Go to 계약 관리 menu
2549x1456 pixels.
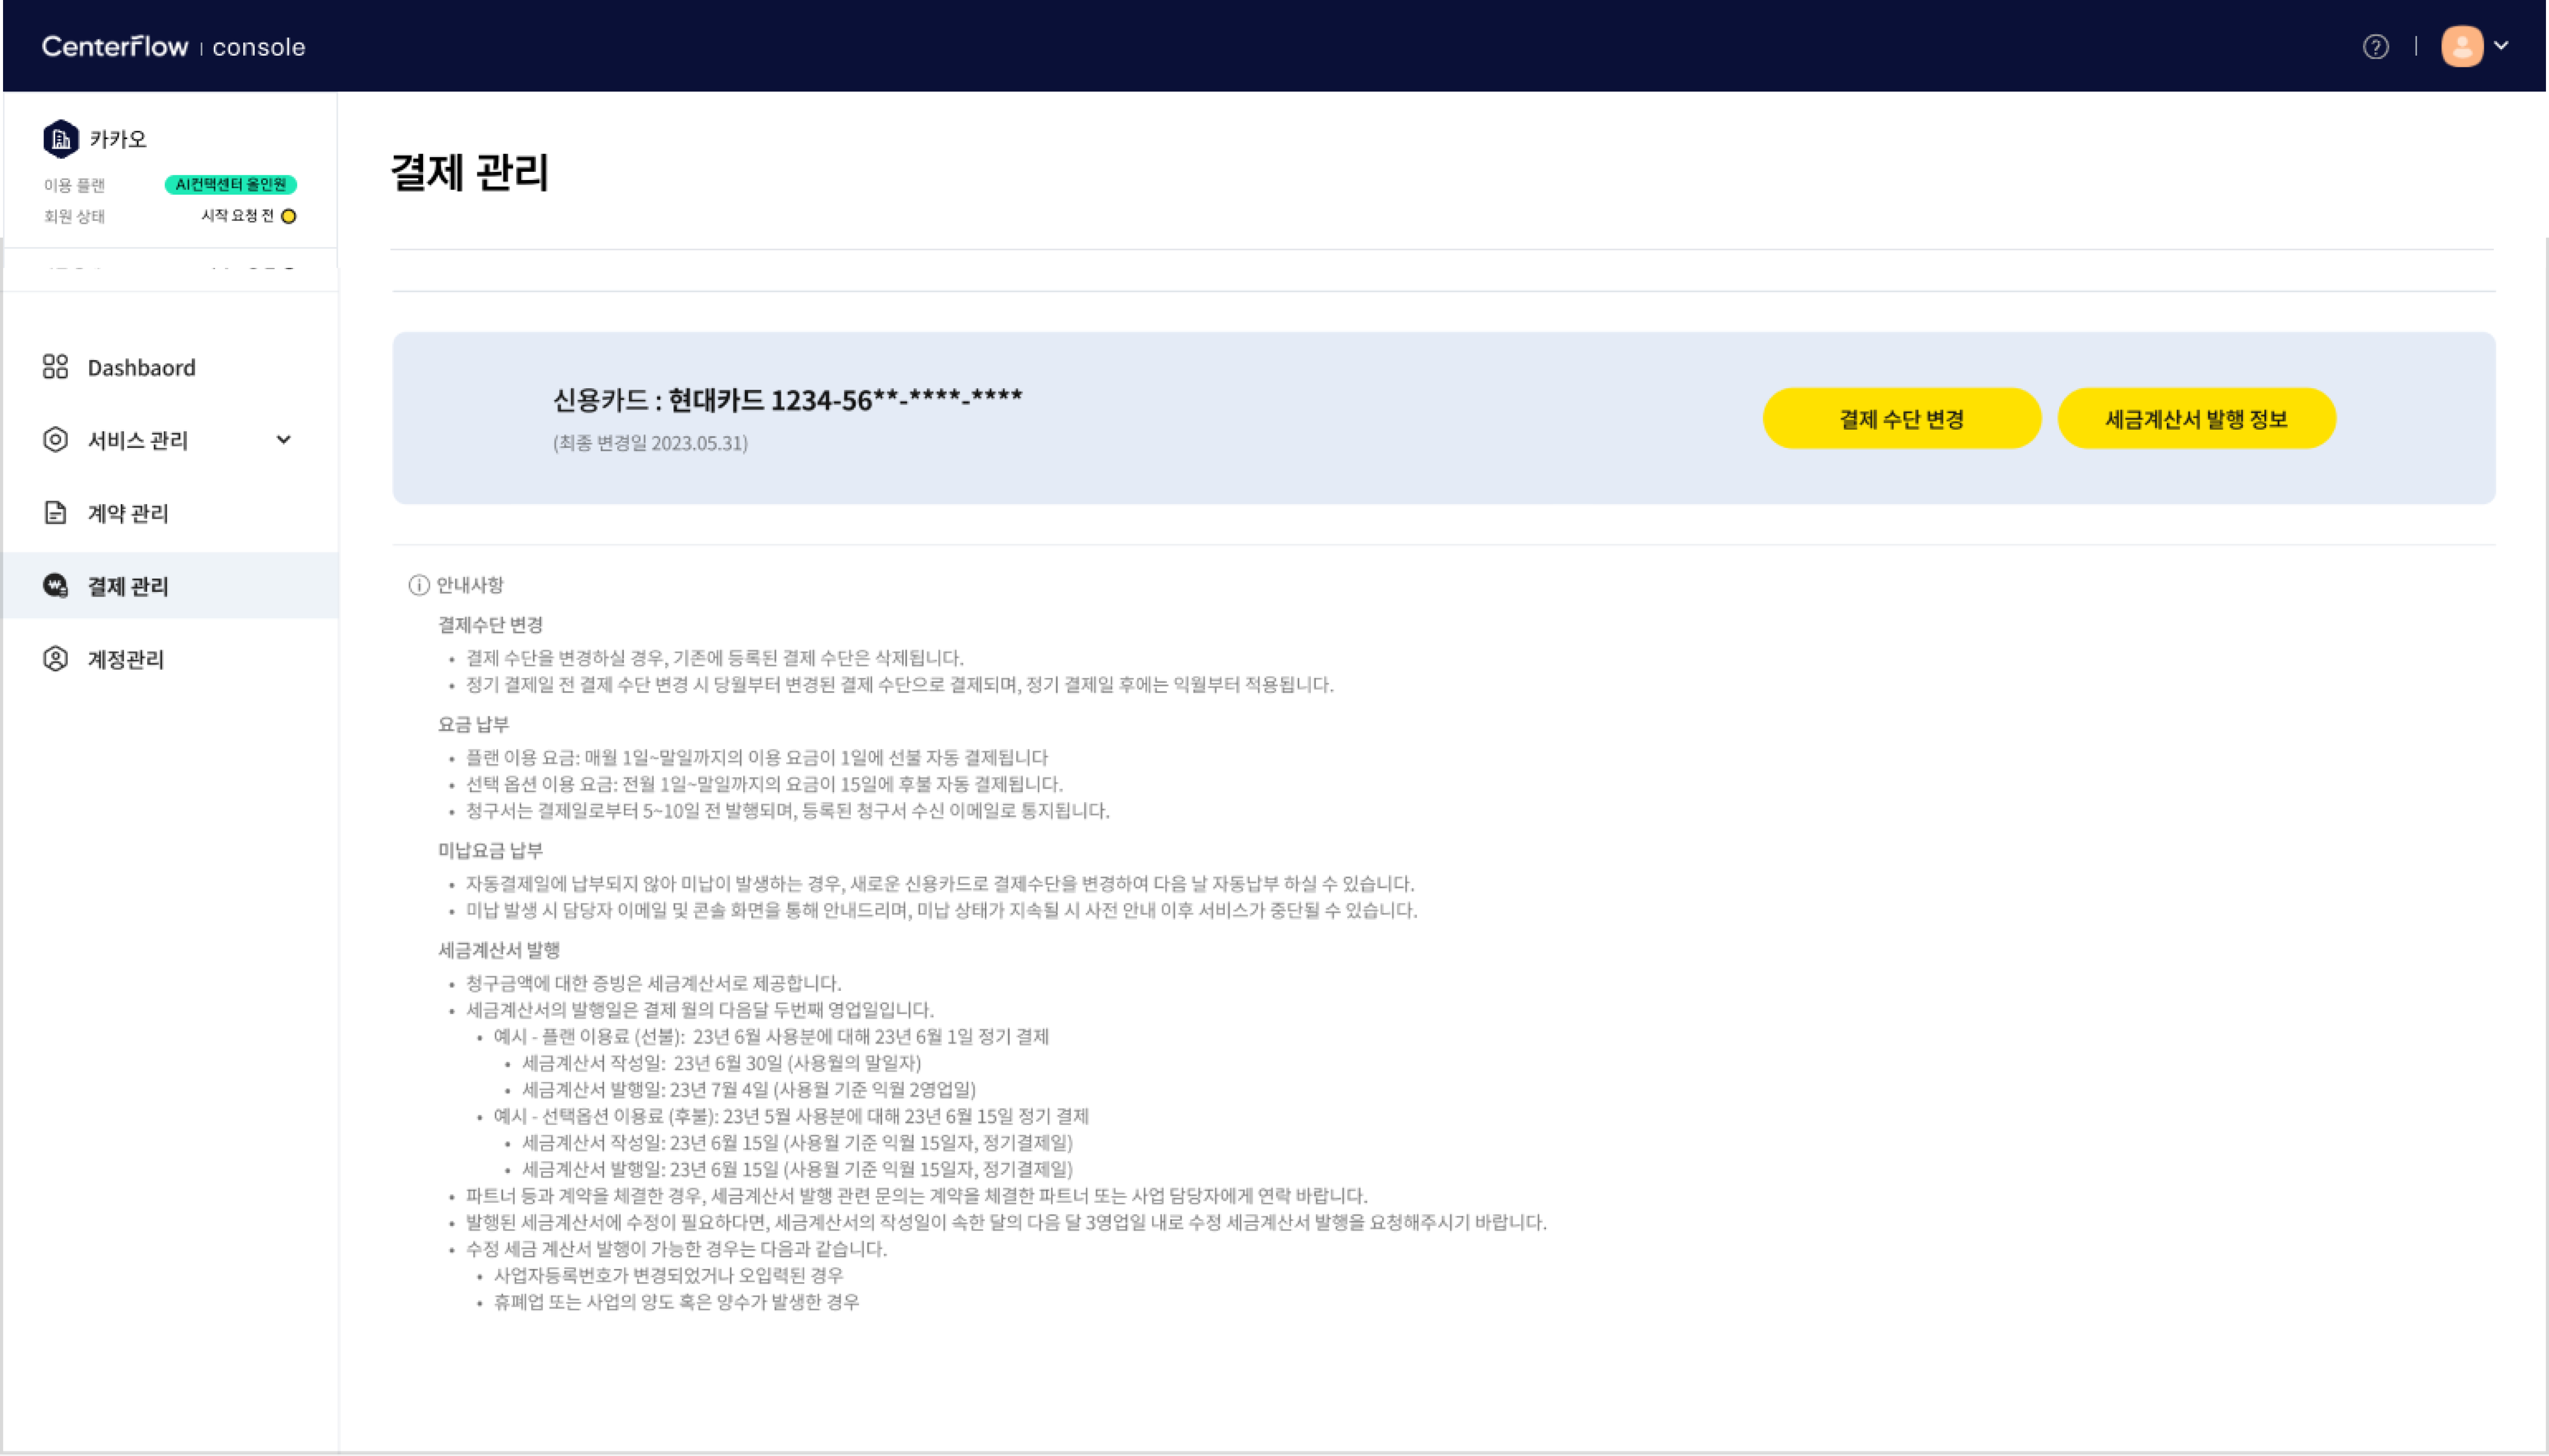(128, 513)
